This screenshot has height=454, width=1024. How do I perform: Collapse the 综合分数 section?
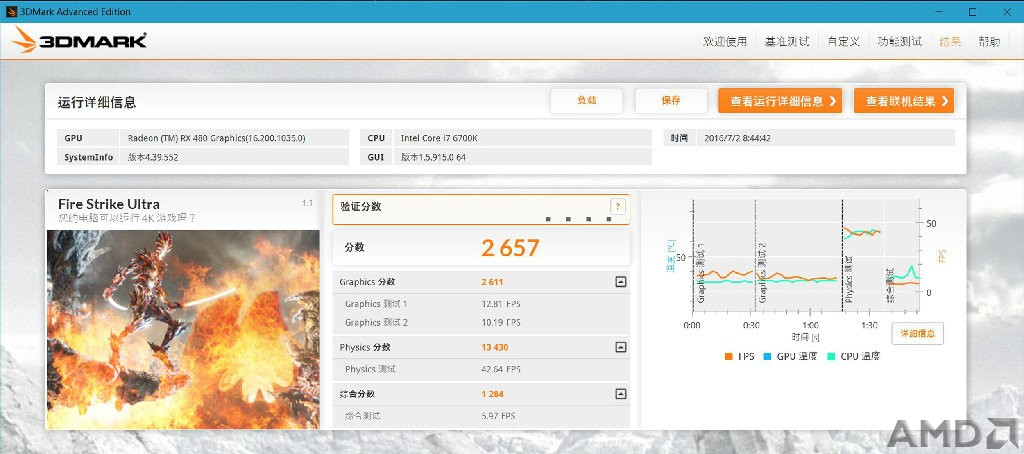coord(621,394)
